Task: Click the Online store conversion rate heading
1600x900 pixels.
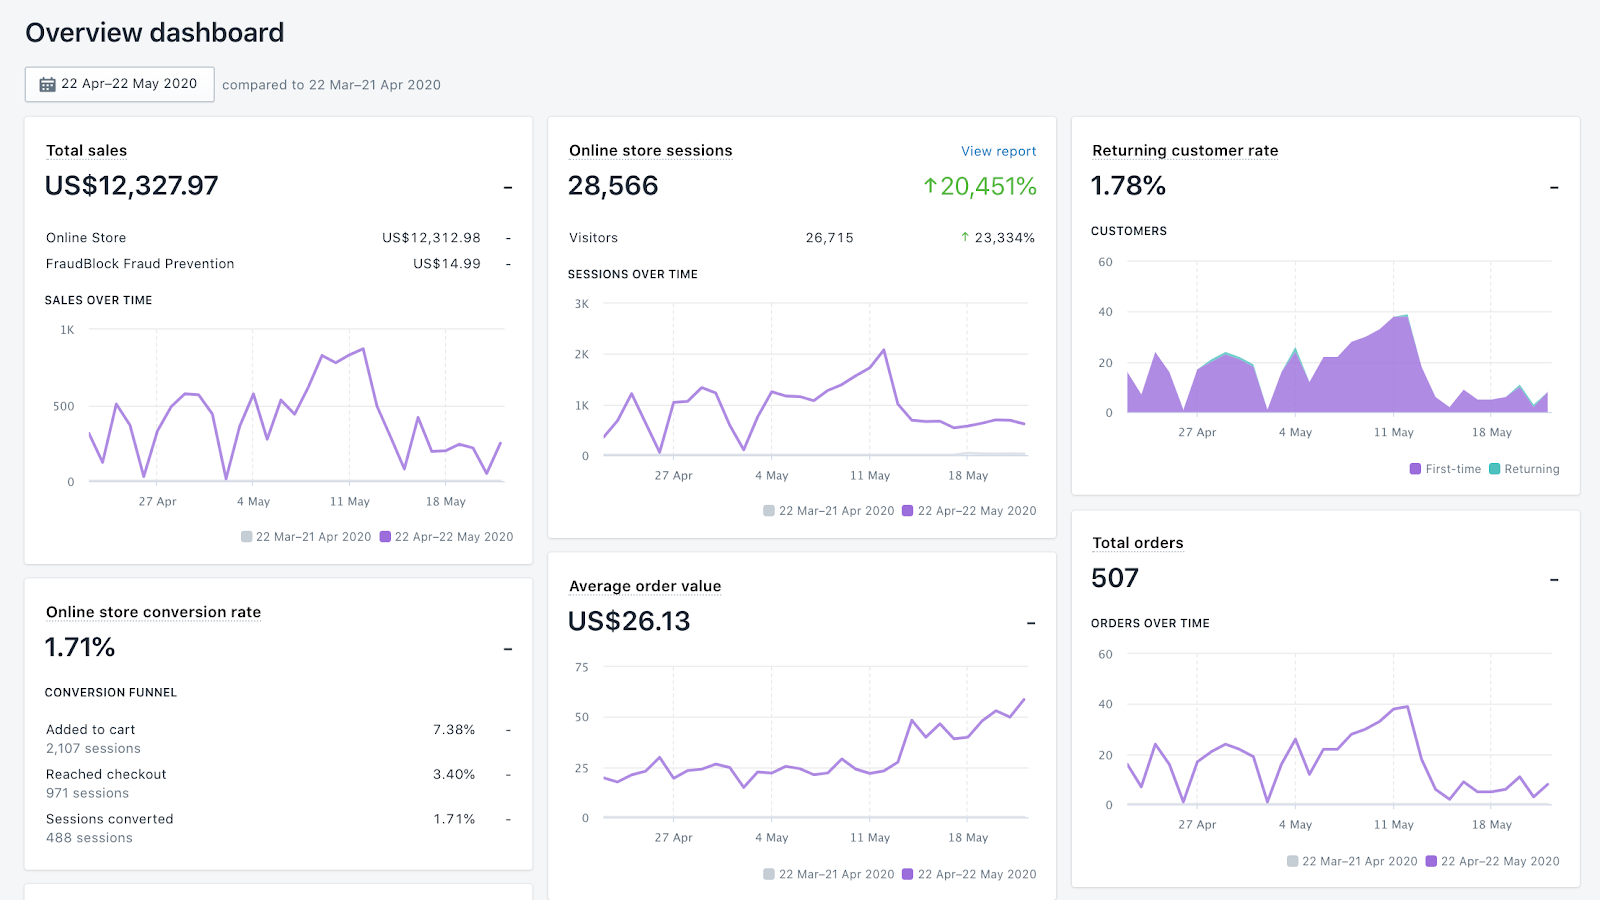Action: point(153,612)
